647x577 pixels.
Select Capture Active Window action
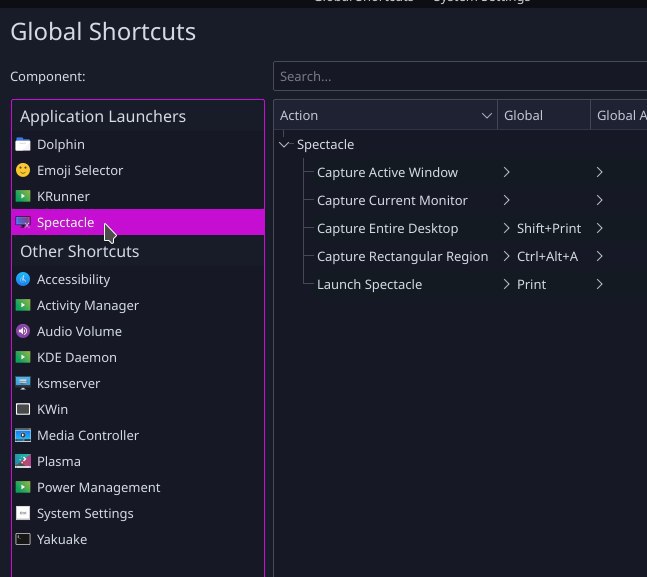click(x=387, y=173)
